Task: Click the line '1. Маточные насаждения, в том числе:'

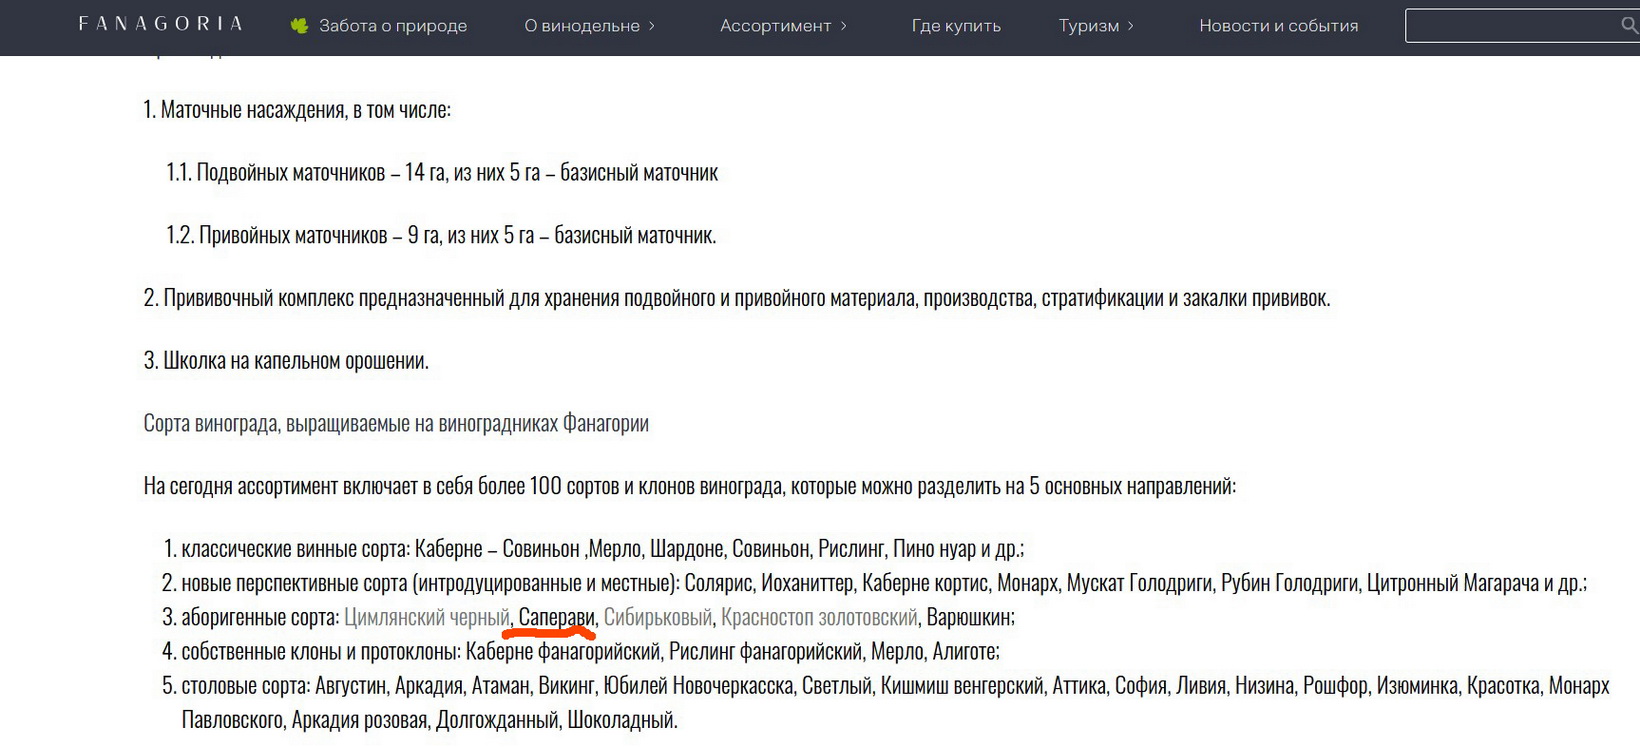Action: point(297,110)
